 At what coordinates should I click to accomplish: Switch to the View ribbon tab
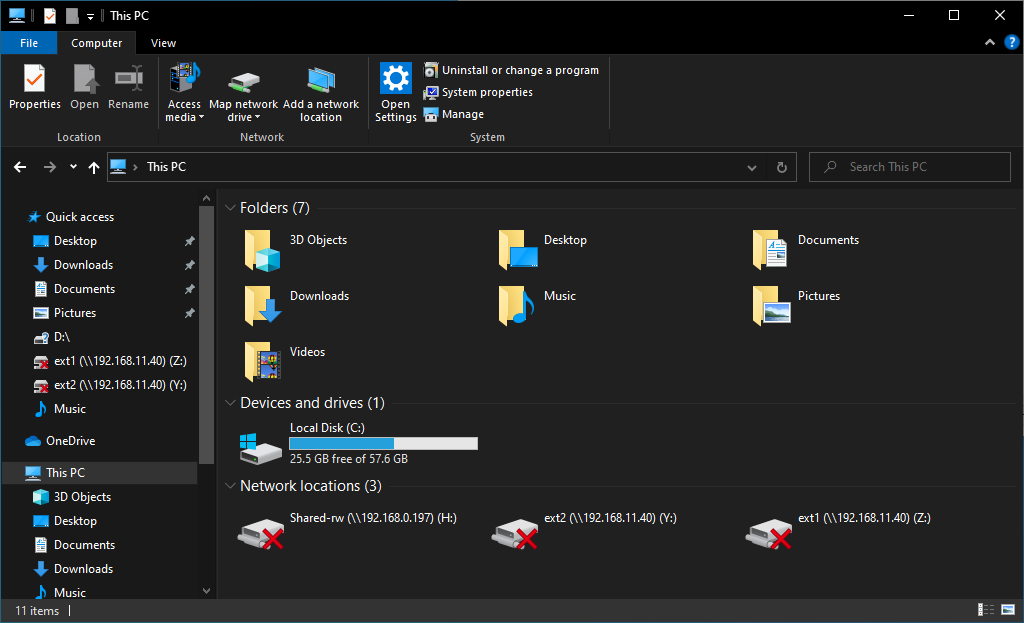163,43
